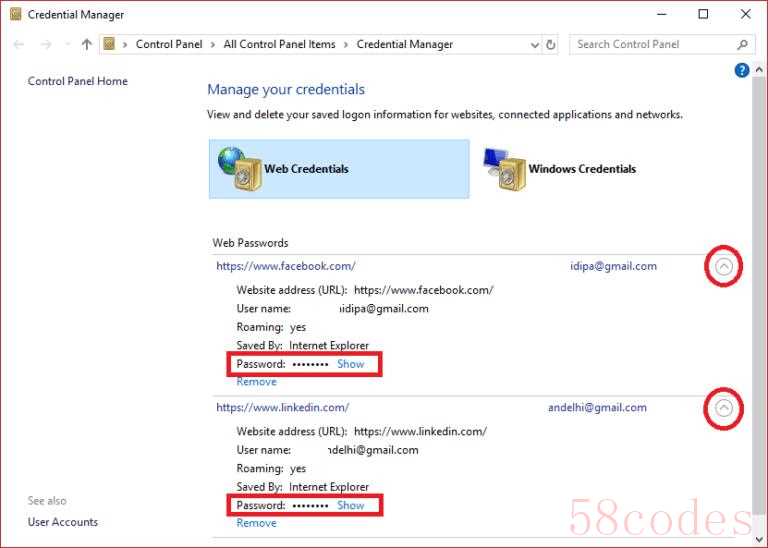Click the LinkedIn Website address URL value
Screen dimensions: 768x548
420,432
